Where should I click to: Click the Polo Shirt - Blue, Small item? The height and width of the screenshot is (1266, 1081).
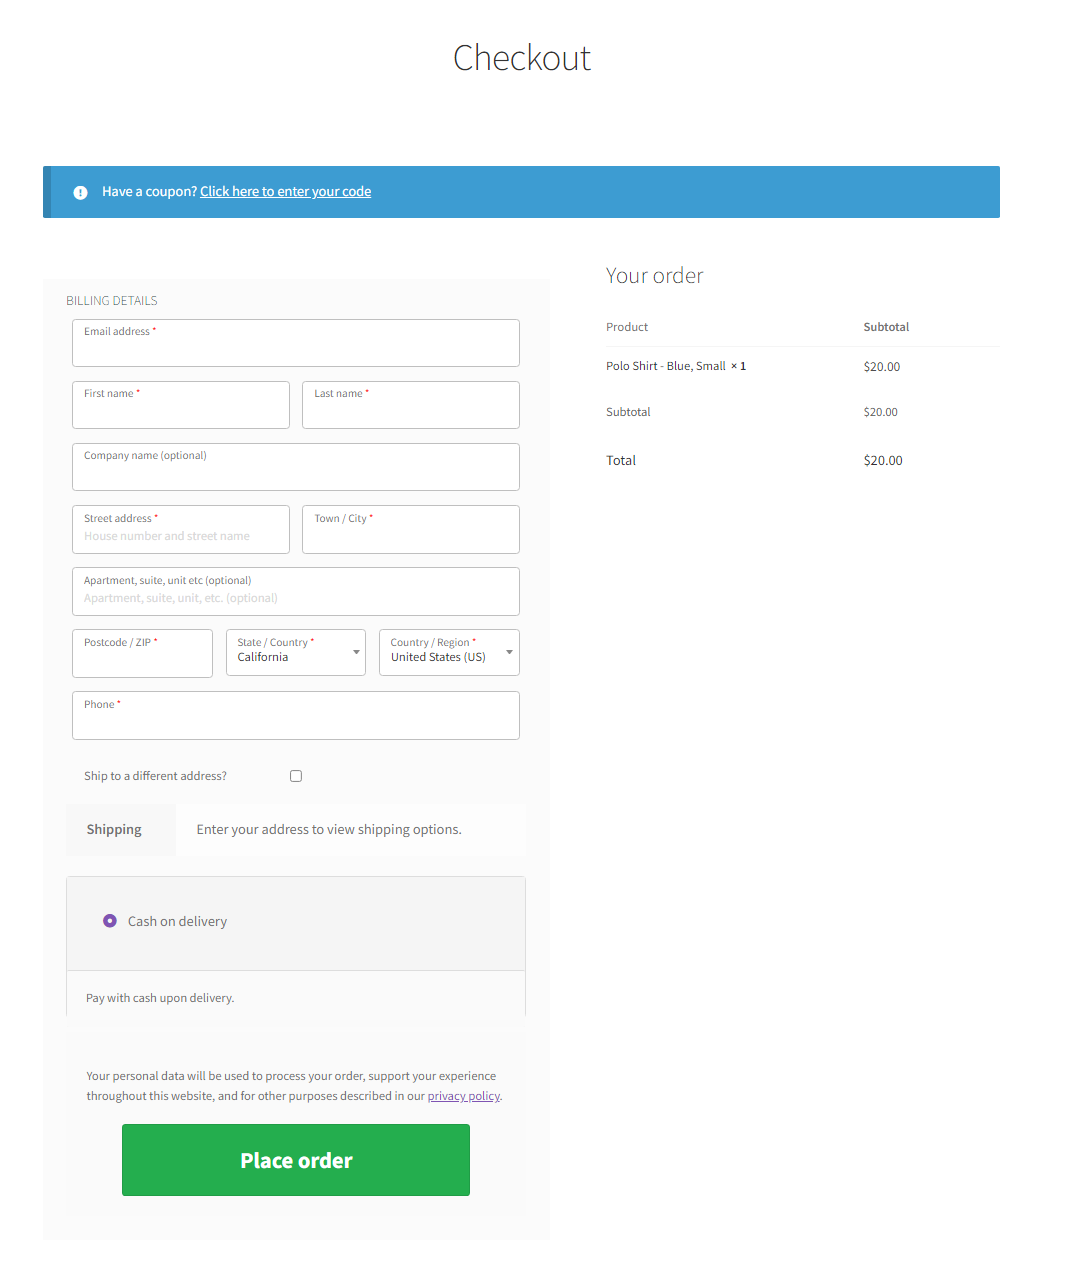point(666,366)
